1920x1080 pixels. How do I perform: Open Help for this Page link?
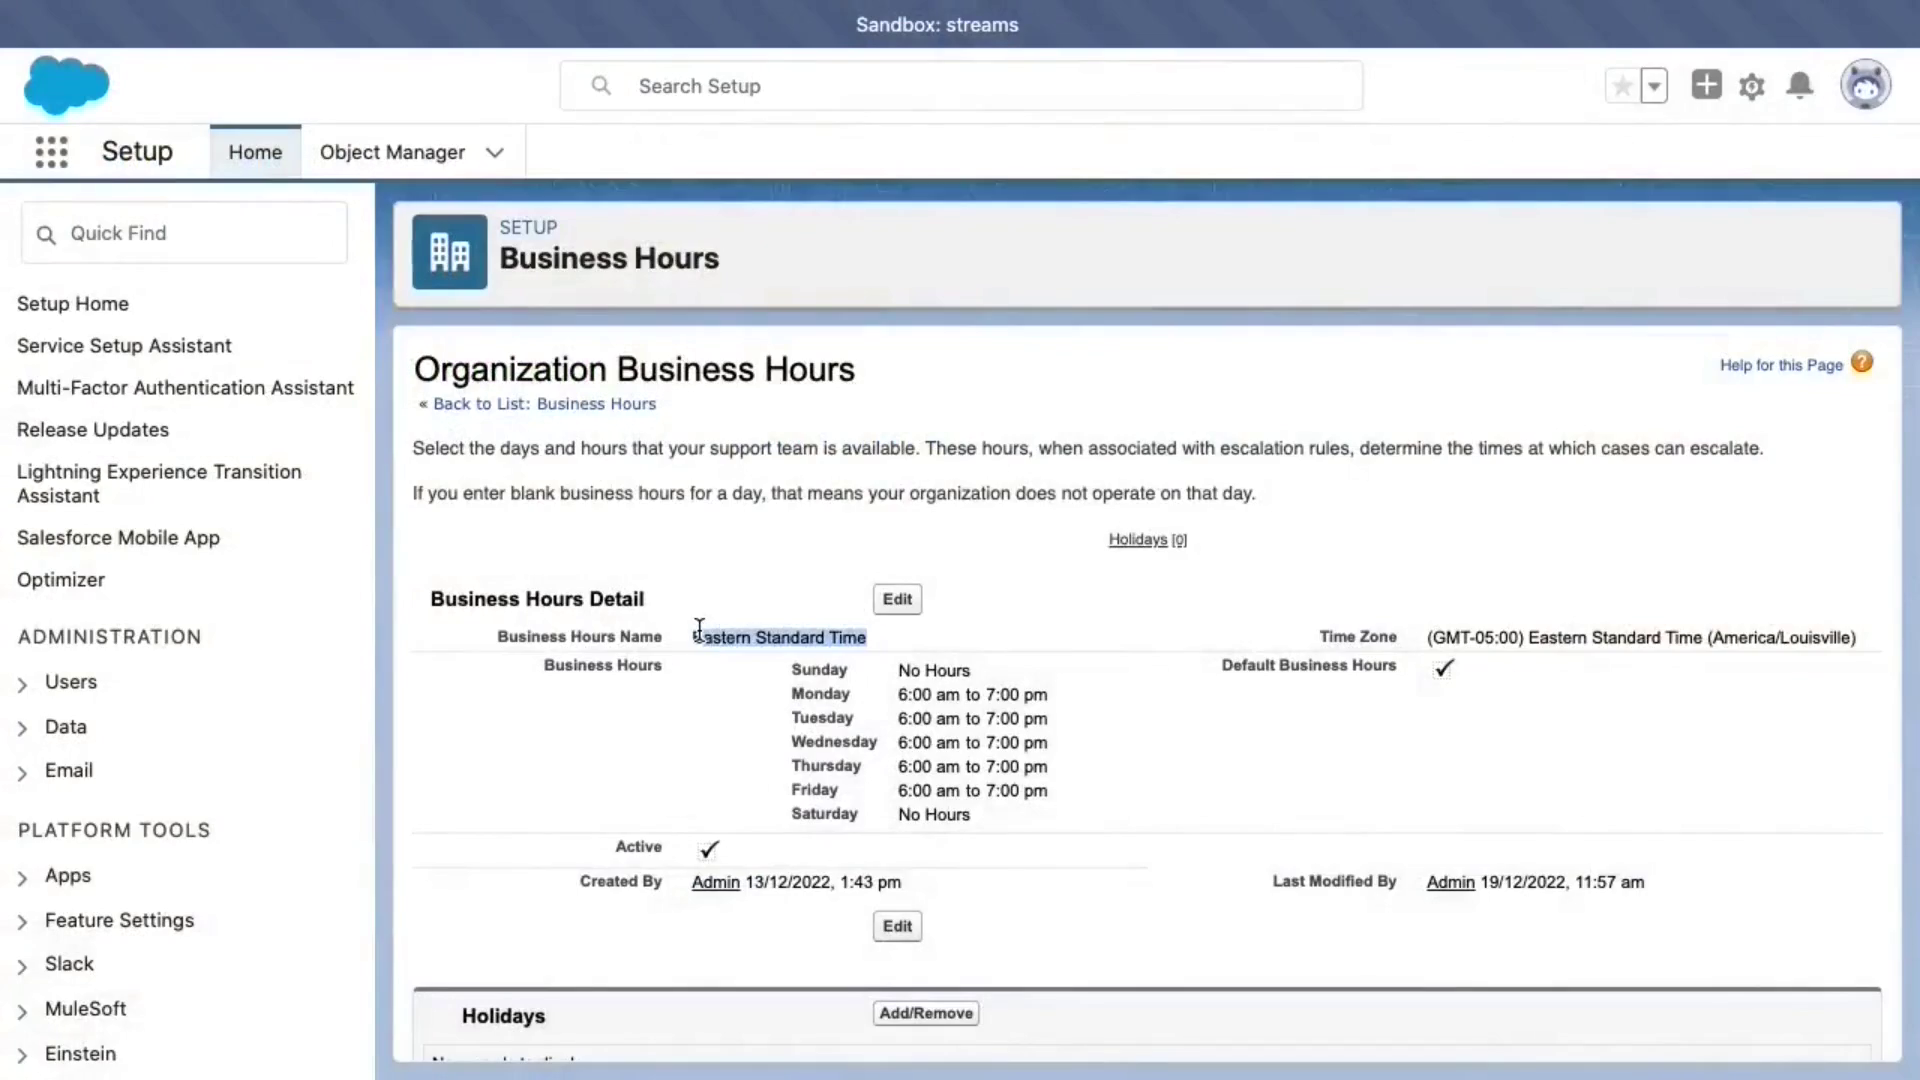pyautogui.click(x=1781, y=365)
